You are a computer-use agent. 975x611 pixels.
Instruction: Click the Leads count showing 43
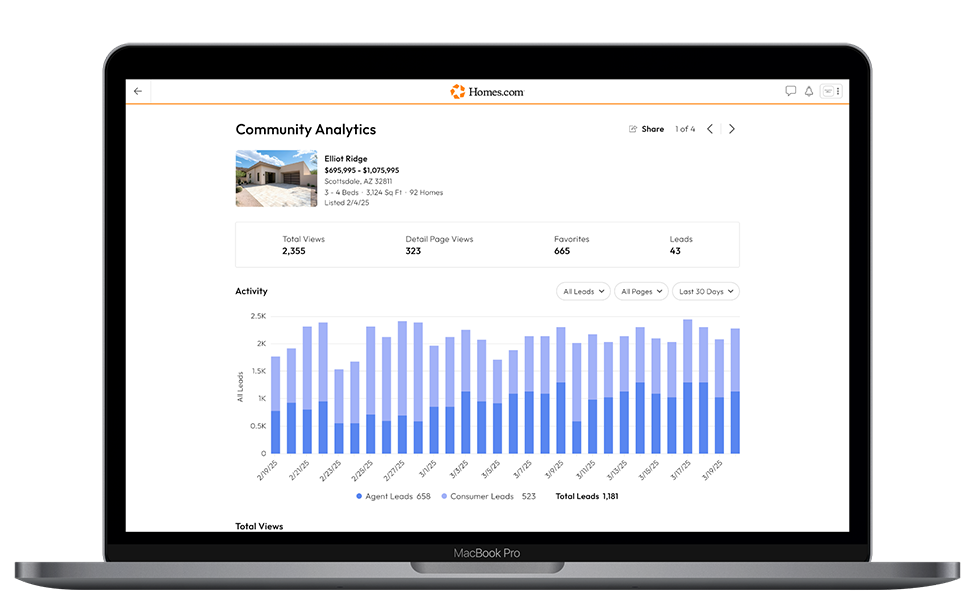[681, 245]
